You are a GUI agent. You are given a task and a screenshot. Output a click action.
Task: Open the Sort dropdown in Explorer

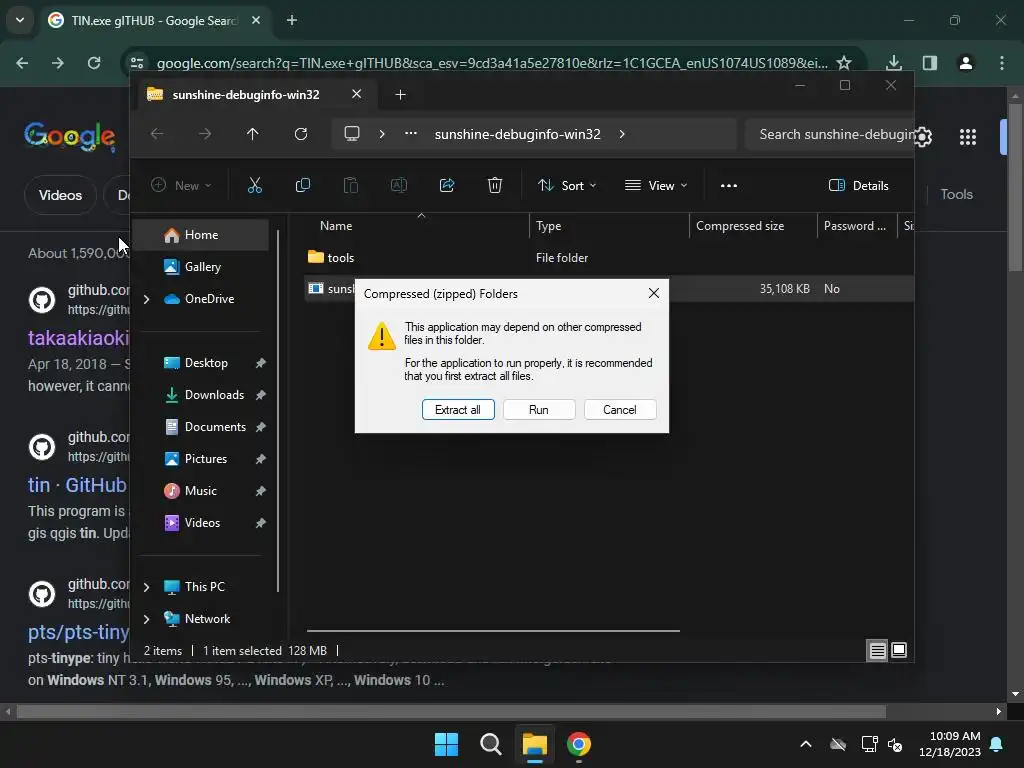click(567, 185)
